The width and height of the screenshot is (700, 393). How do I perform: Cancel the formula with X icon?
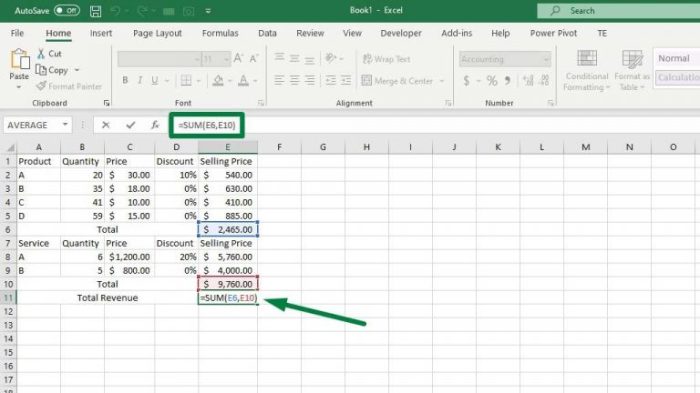[106, 125]
